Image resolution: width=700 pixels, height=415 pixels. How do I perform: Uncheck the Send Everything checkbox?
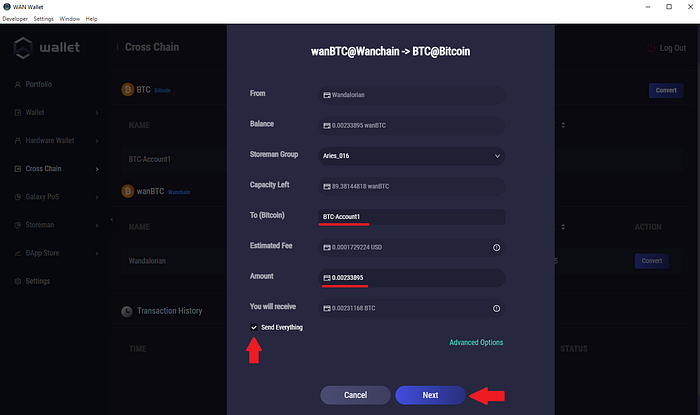pos(254,327)
